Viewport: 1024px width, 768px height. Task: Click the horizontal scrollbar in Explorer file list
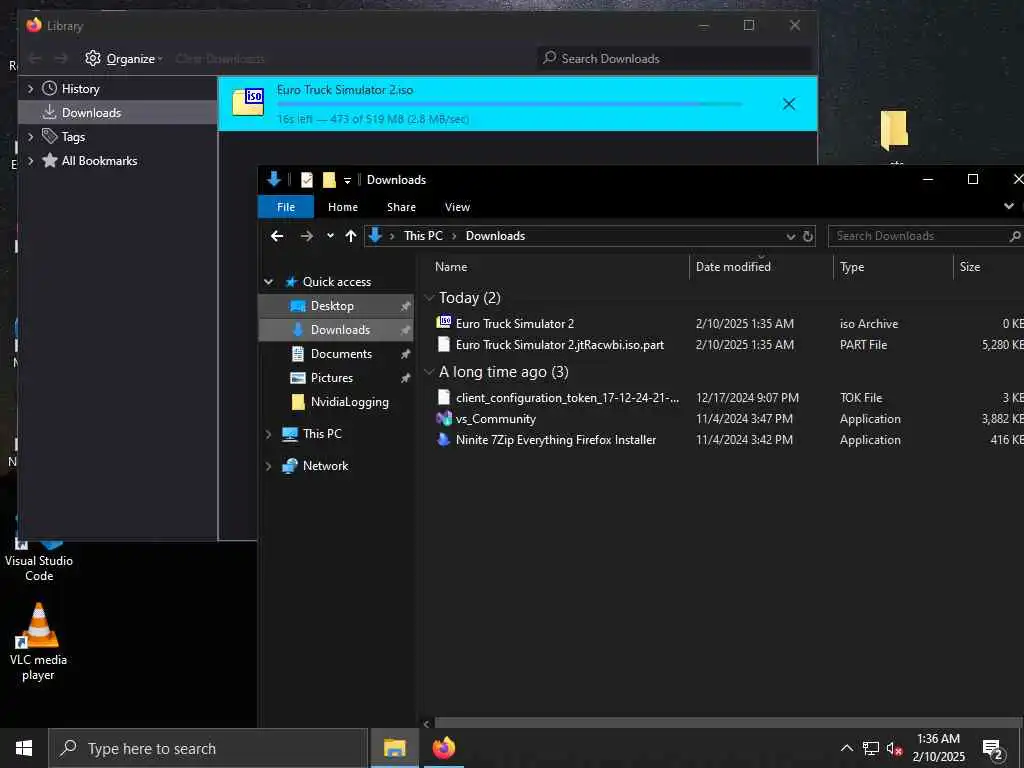(728, 723)
